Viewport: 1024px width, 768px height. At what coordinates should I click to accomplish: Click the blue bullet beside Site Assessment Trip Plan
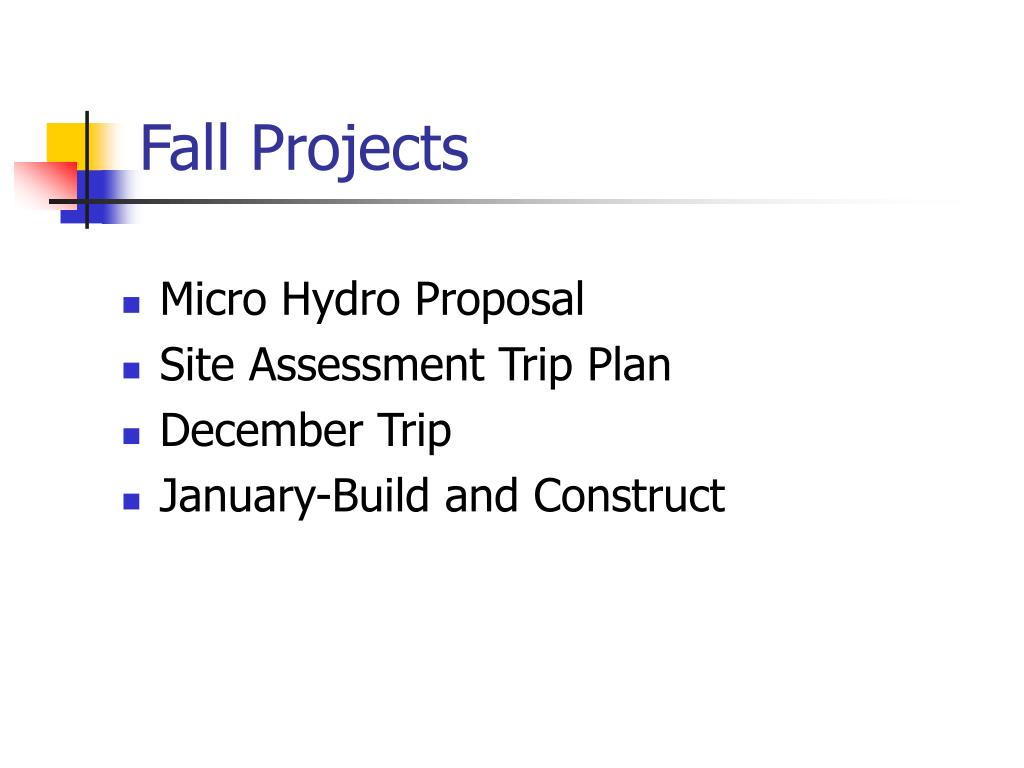pos(131,370)
